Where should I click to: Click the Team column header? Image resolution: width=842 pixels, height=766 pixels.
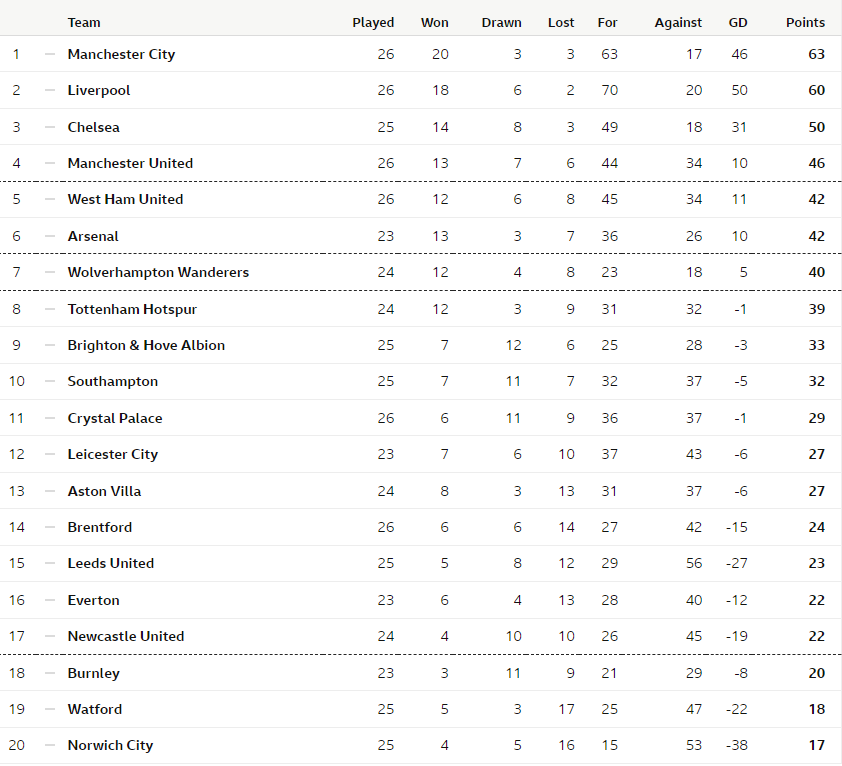pos(84,23)
